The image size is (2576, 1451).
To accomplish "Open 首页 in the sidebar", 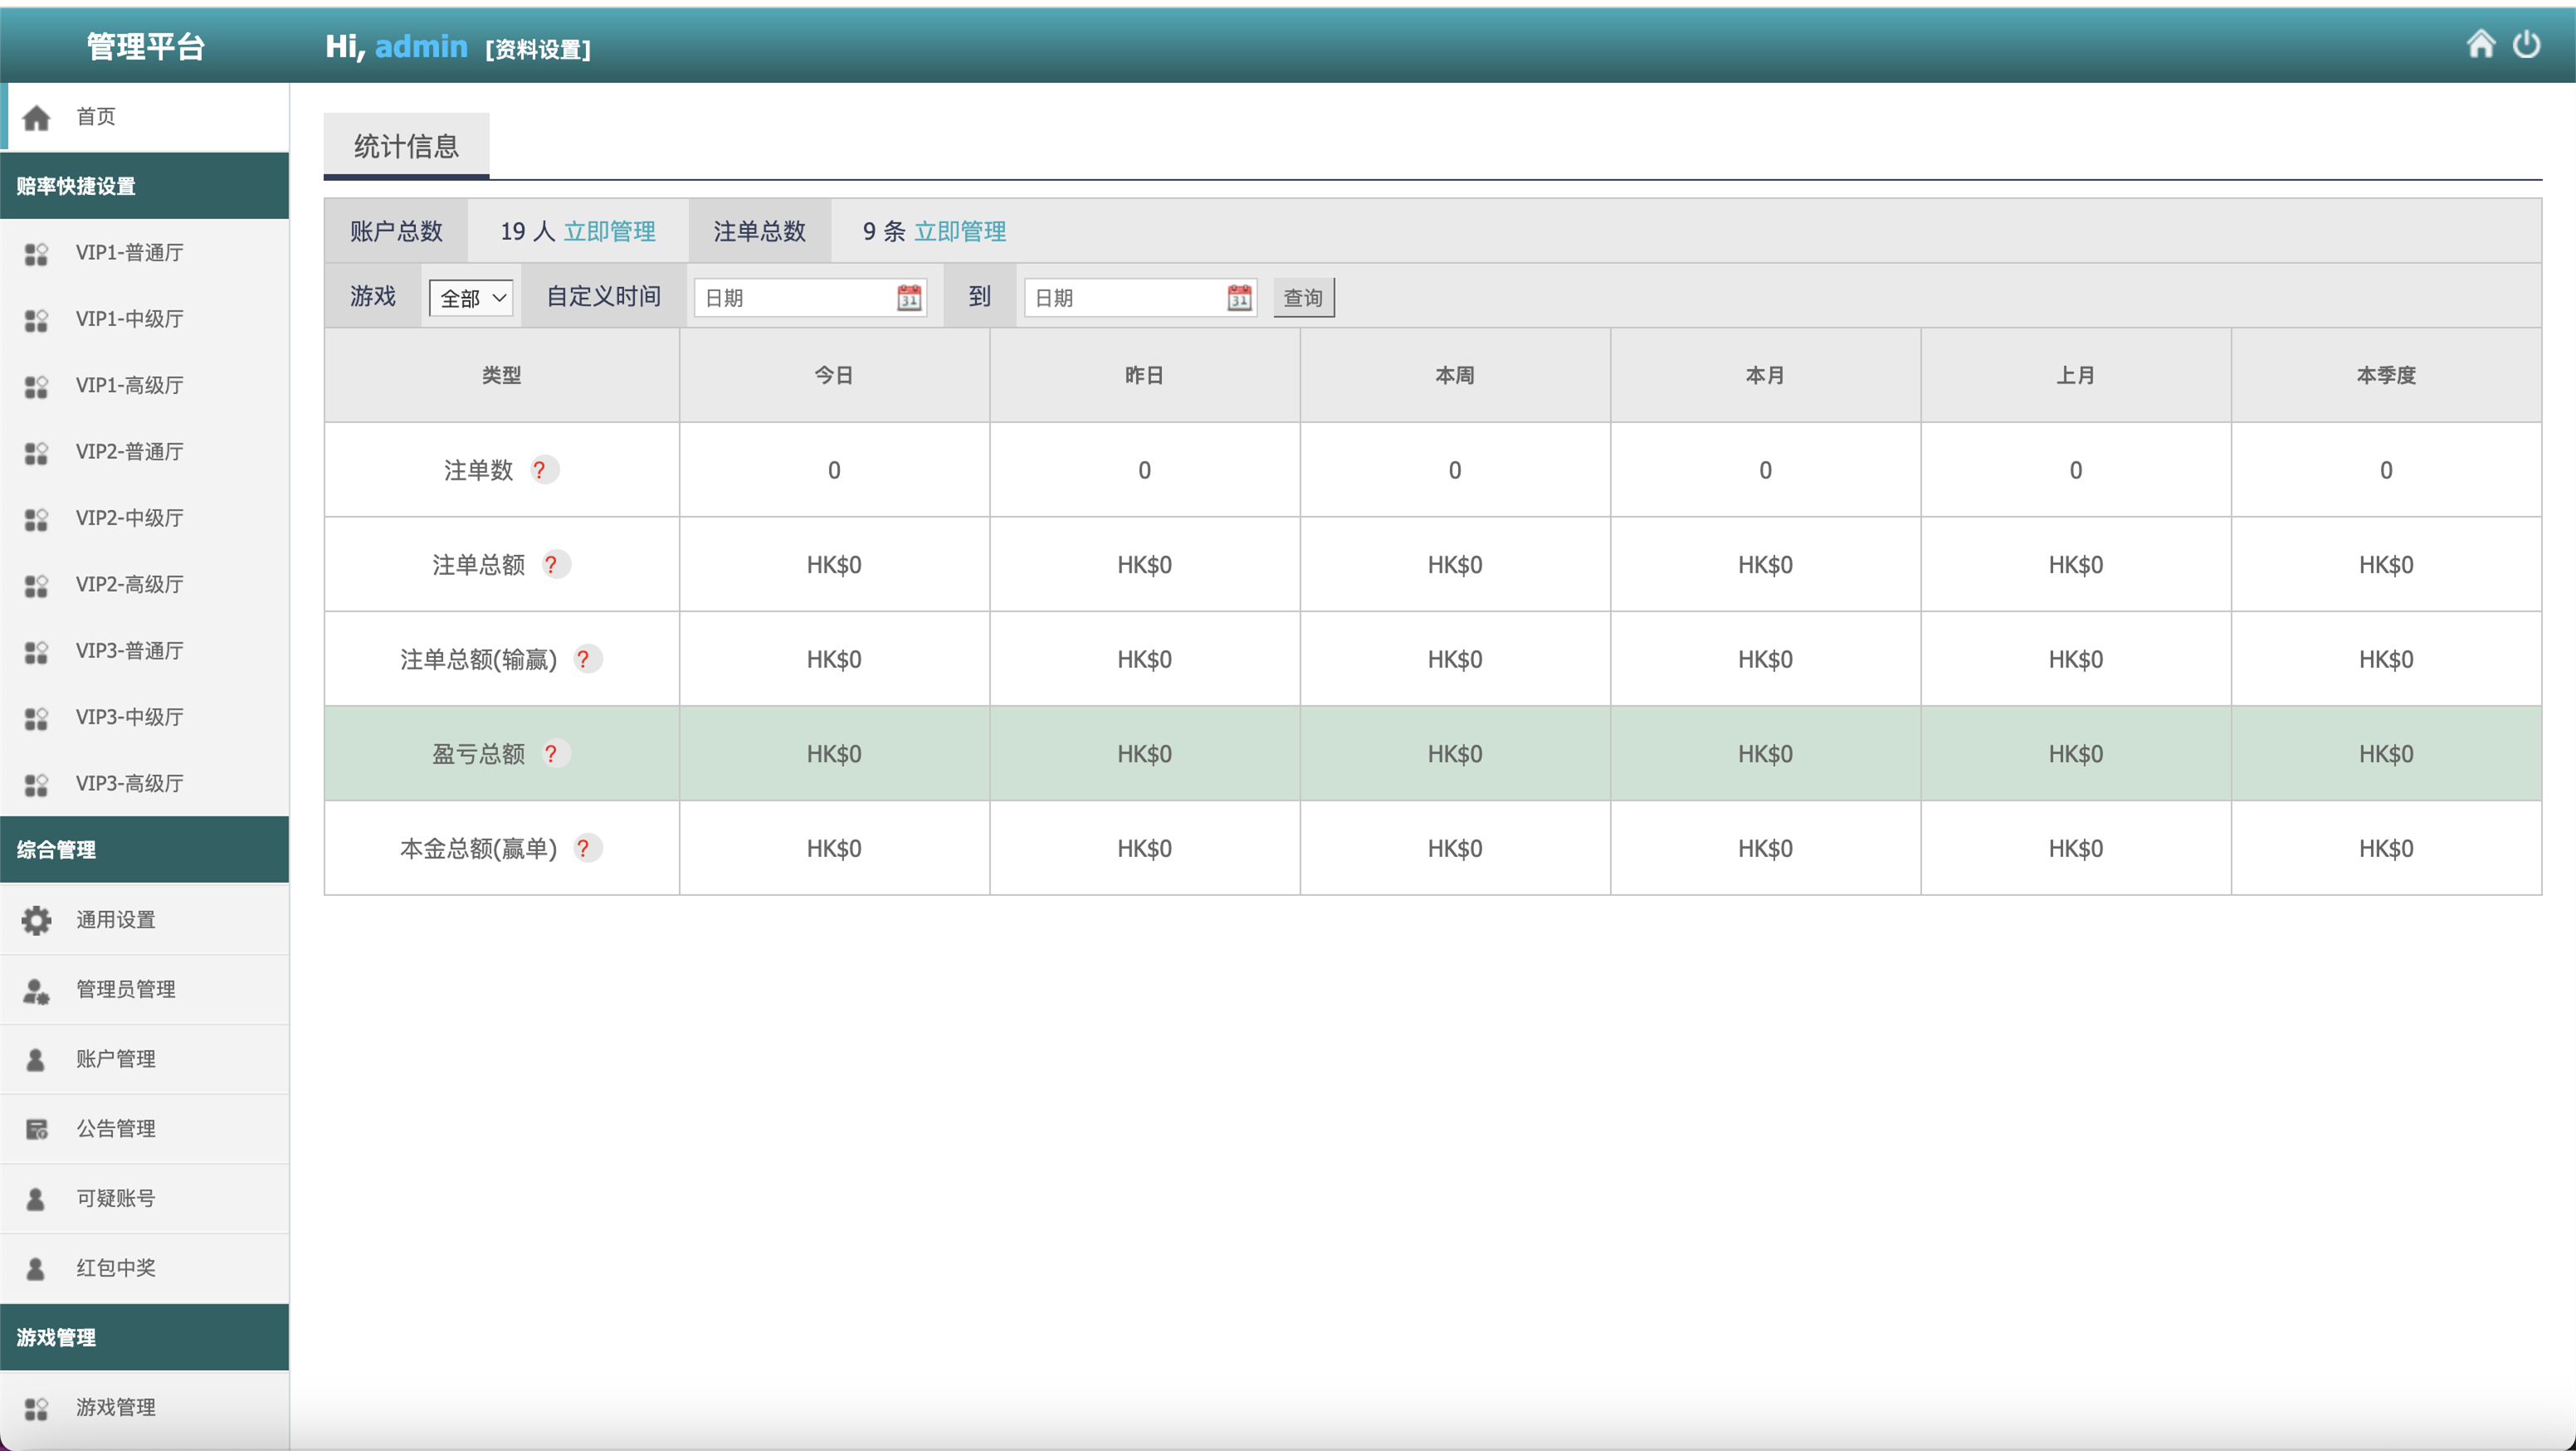I will coord(96,117).
